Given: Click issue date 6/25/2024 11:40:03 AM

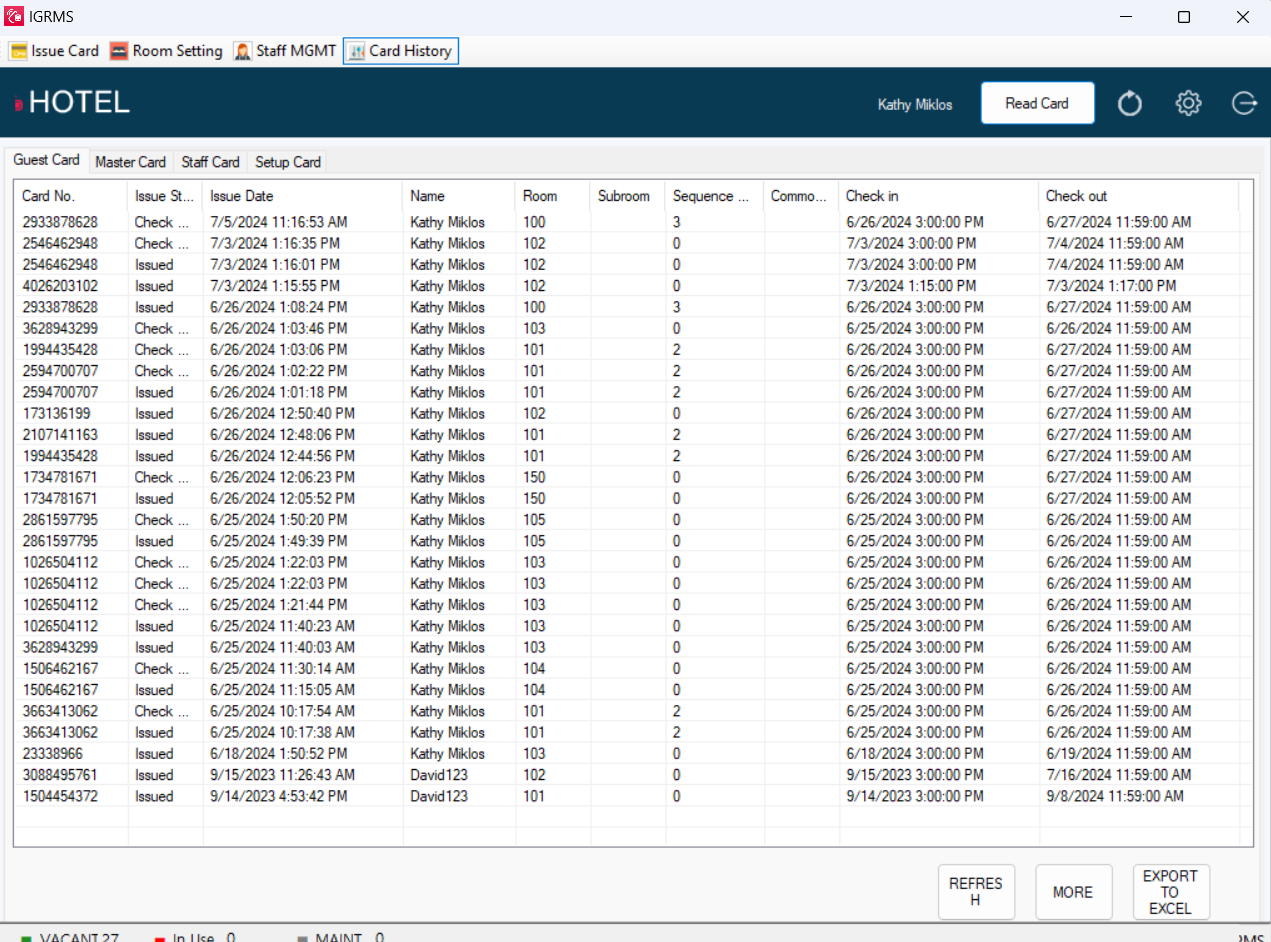Looking at the screenshot, I should (x=282, y=647).
